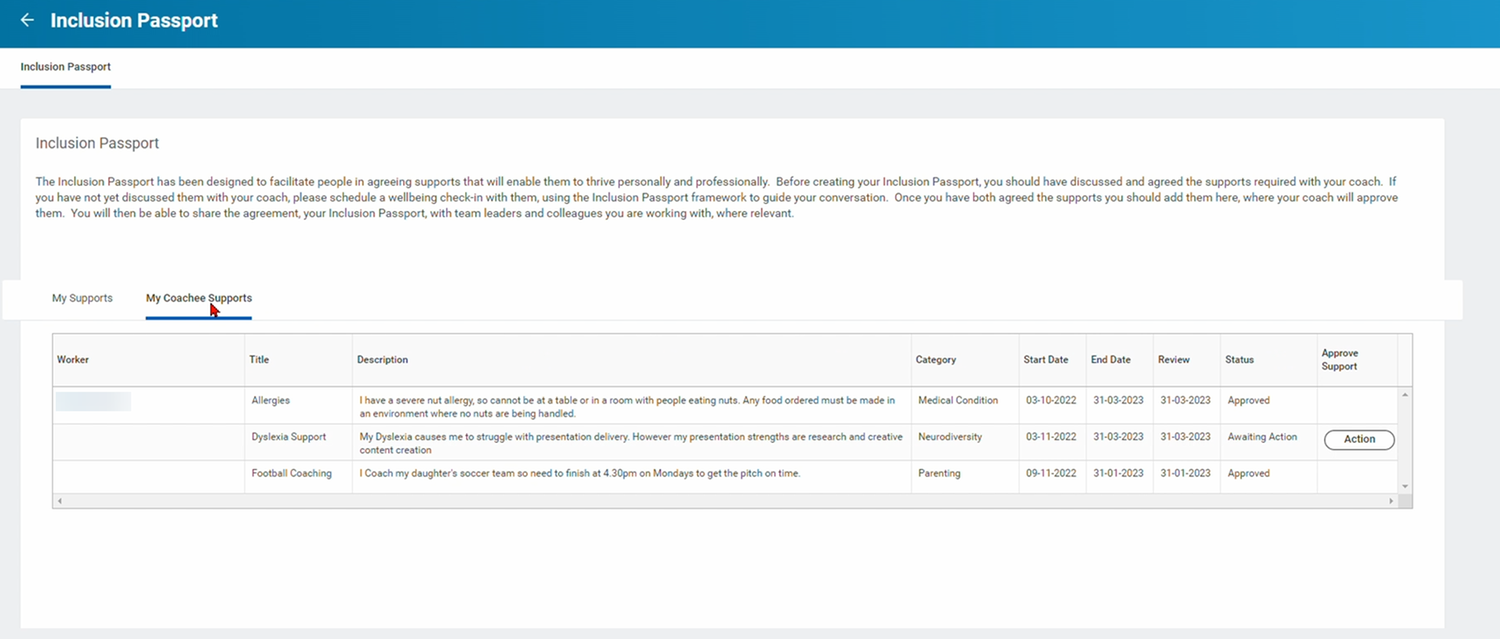Click the Title column header
Viewport: 1500px width, 639px height.
click(260, 359)
